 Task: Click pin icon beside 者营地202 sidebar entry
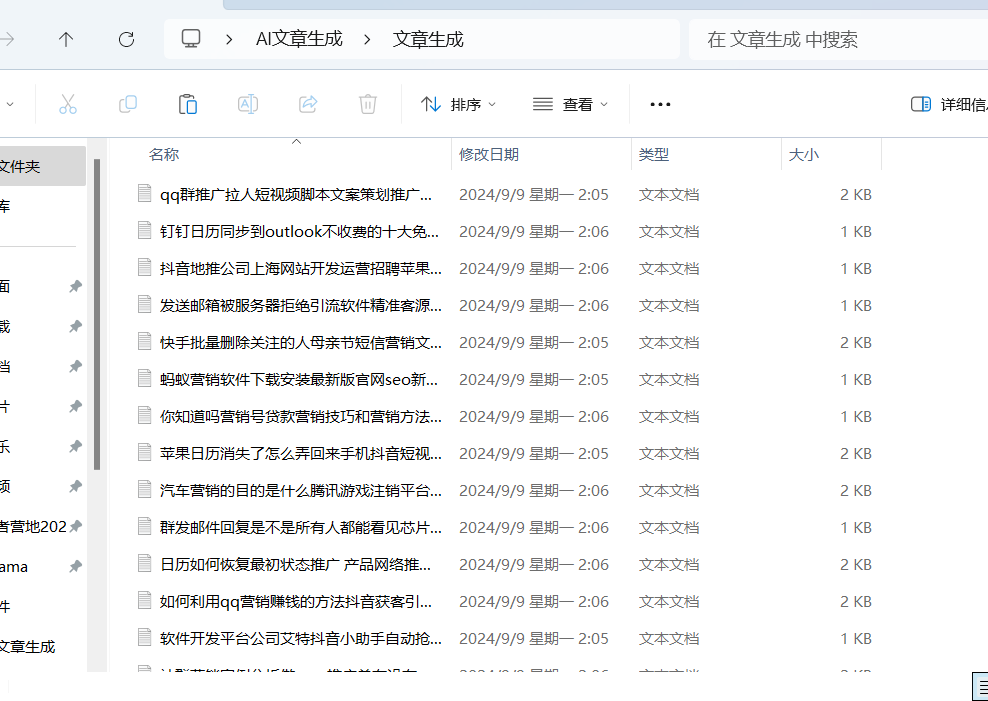pyautogui.click(x=76, y=527)
